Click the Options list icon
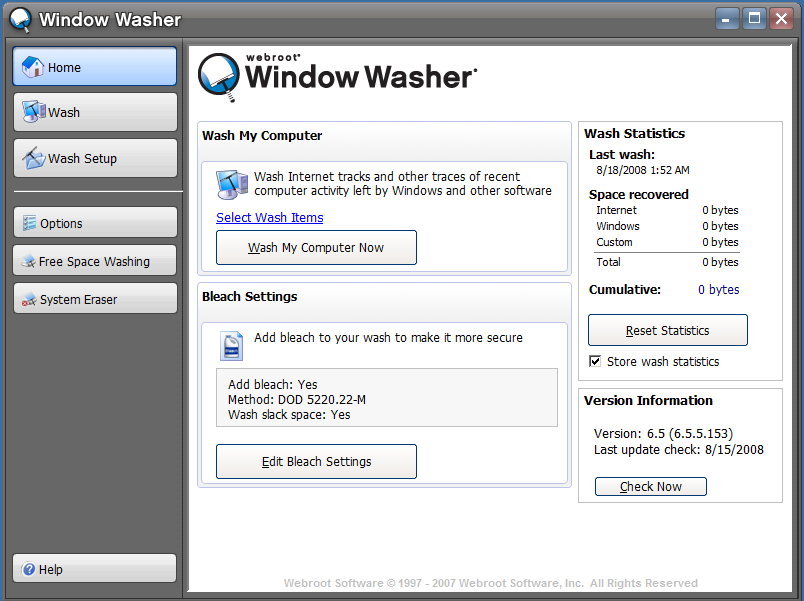This screenshot has width=804, height=601. (29, 223)
